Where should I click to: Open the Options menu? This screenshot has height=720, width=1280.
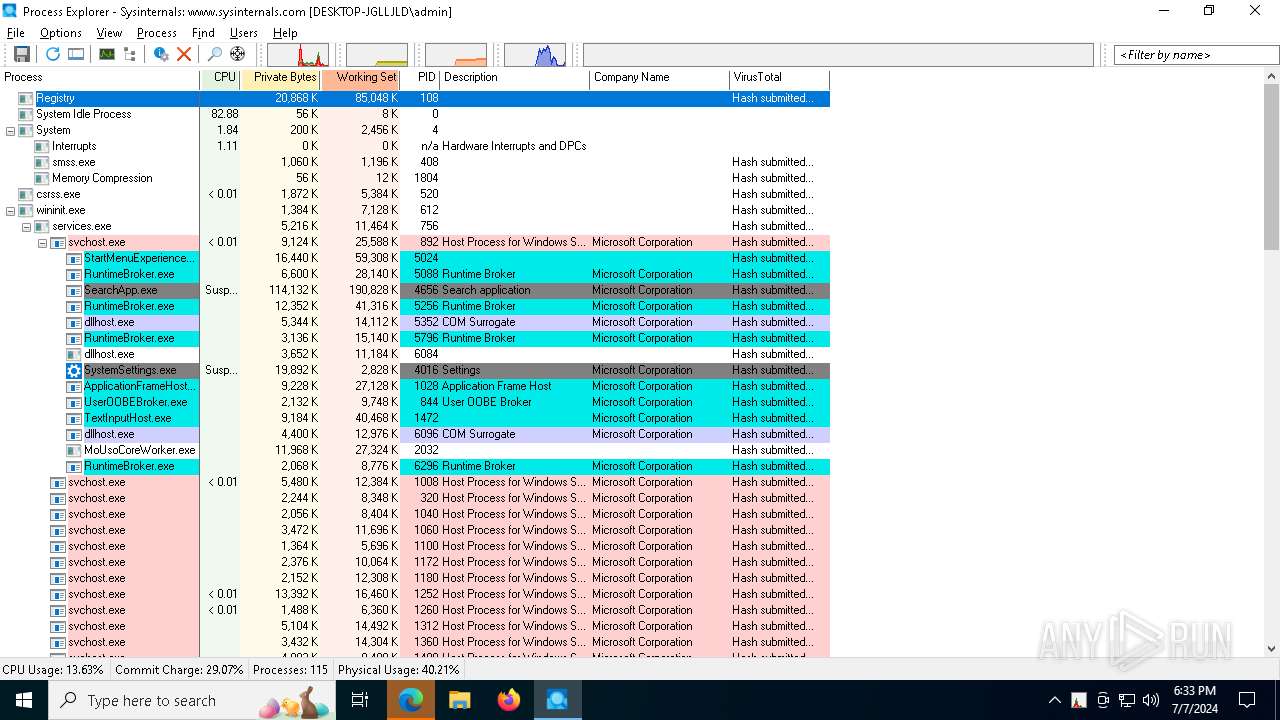click(x=61, y=33)
